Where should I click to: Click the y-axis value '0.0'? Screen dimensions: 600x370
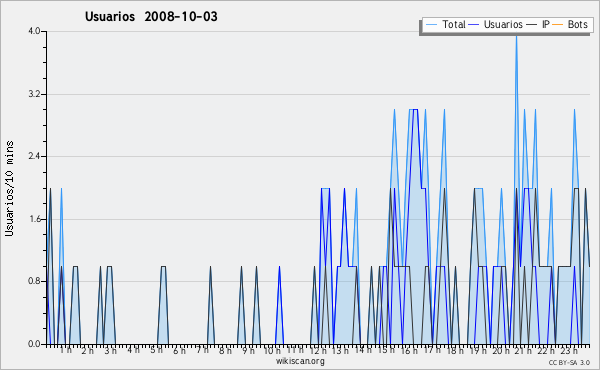[34, 344]
